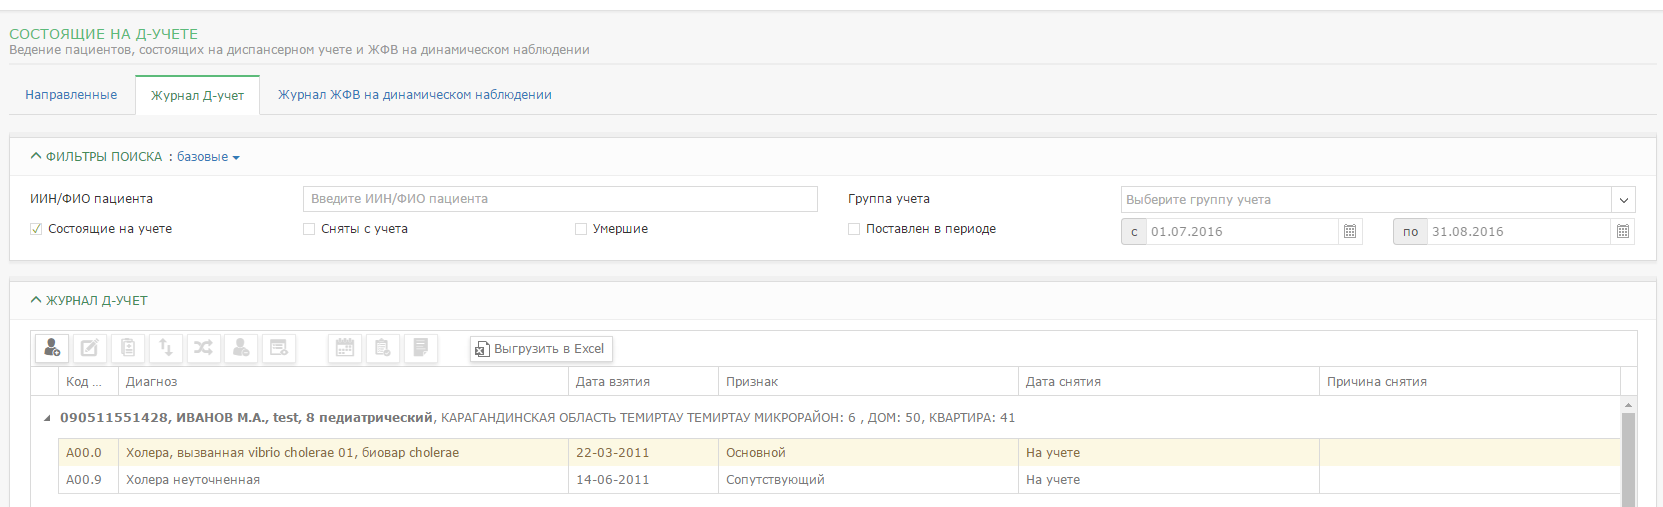Enable the Сняты с учета checkbox
This screenshot has height=507, width=1663.
(309, 229)
